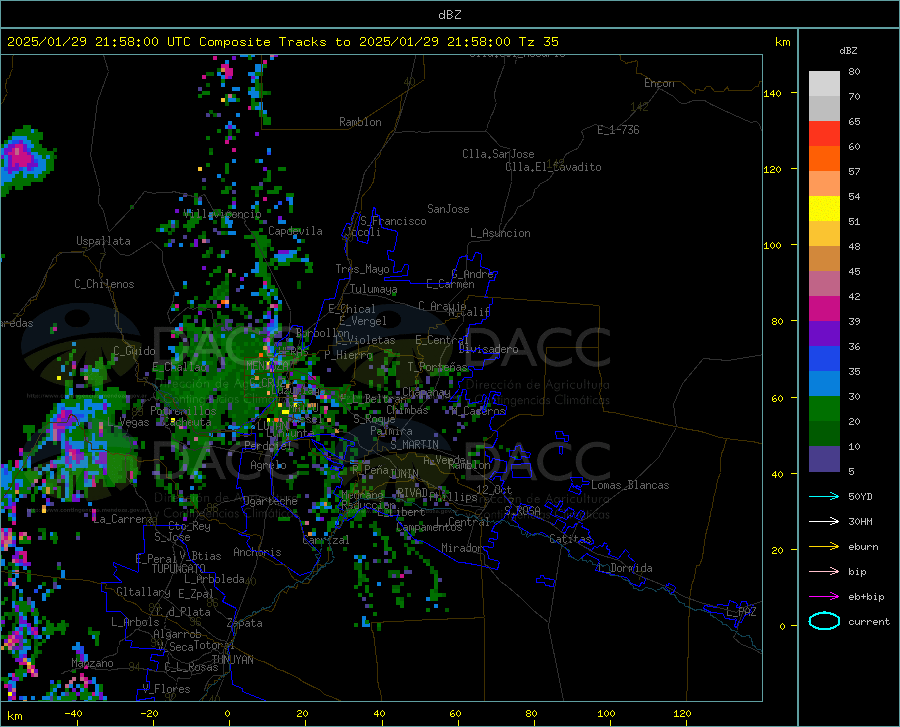This screenshot has height=727, width=900.
Task: Click the y-axis tick label 140
Action: click(x=772, y=93)
